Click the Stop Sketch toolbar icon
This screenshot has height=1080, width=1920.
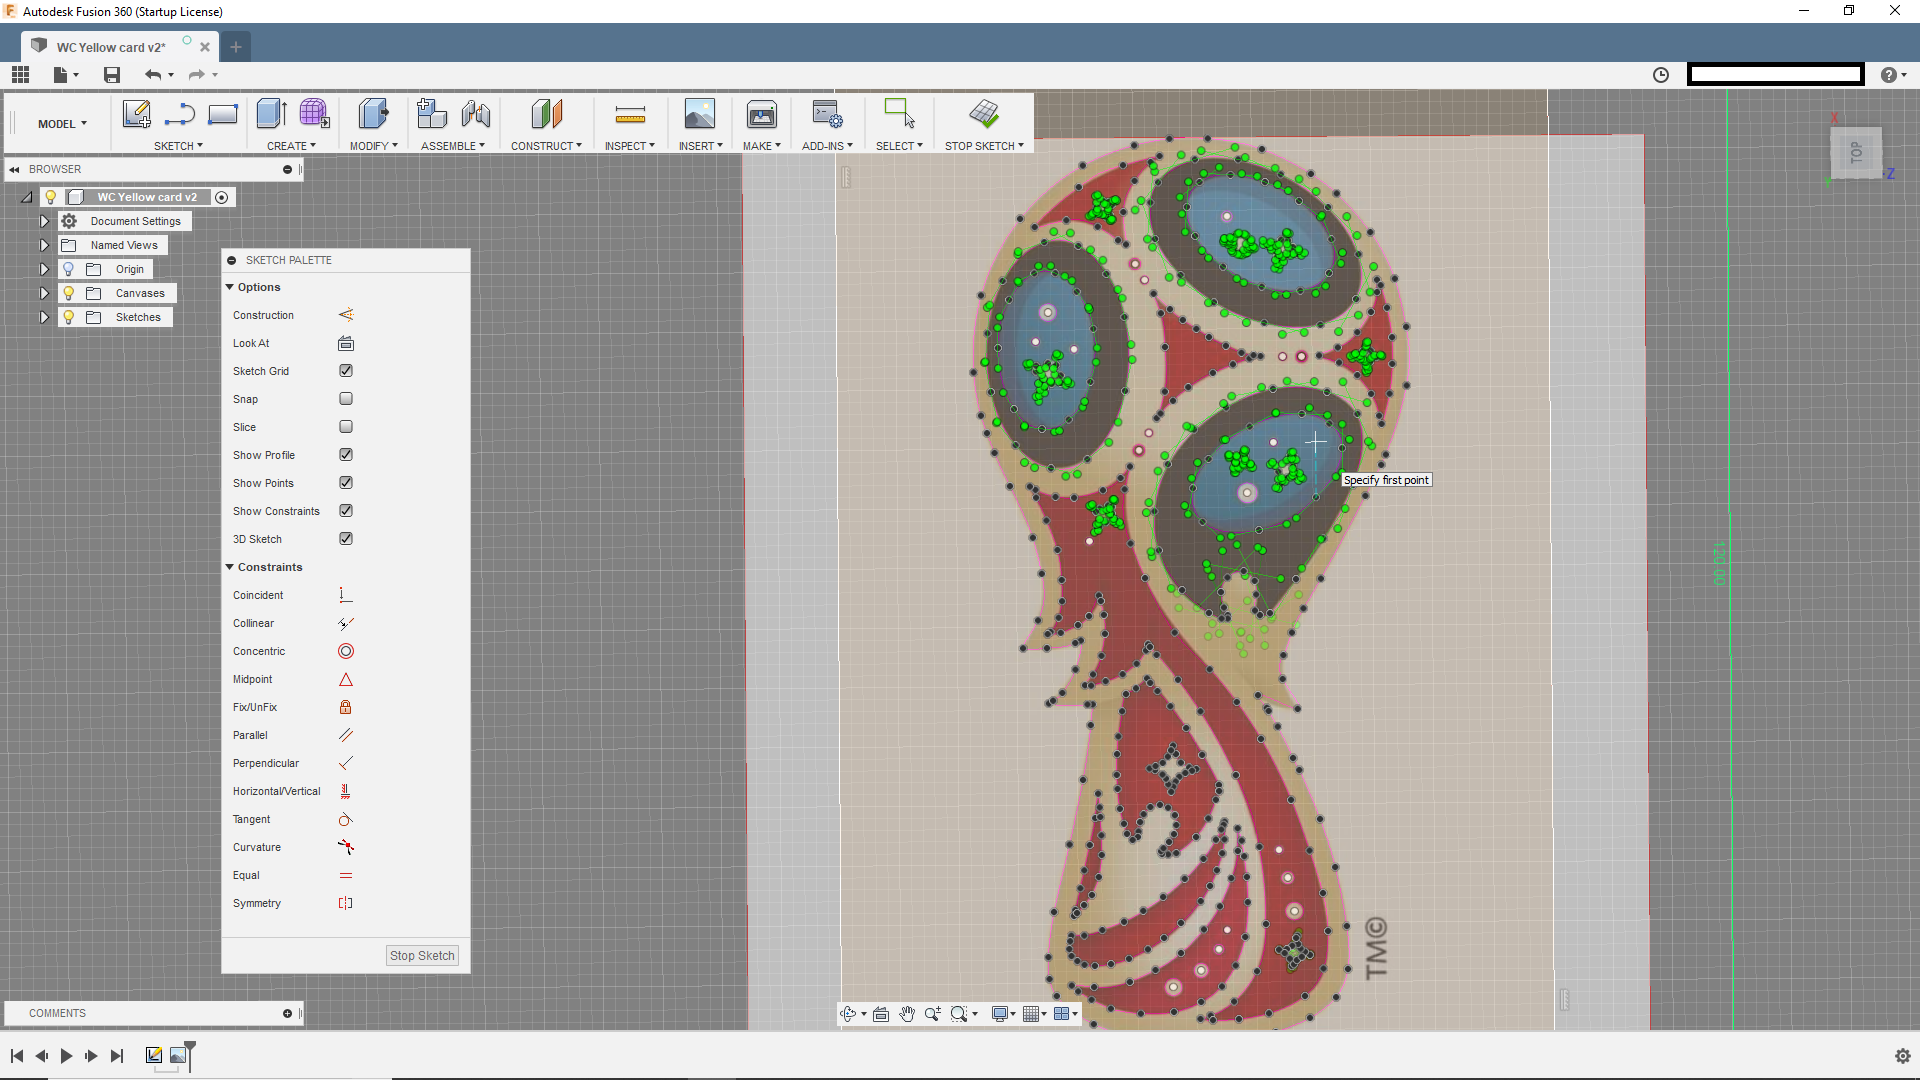tap(984, 114)
